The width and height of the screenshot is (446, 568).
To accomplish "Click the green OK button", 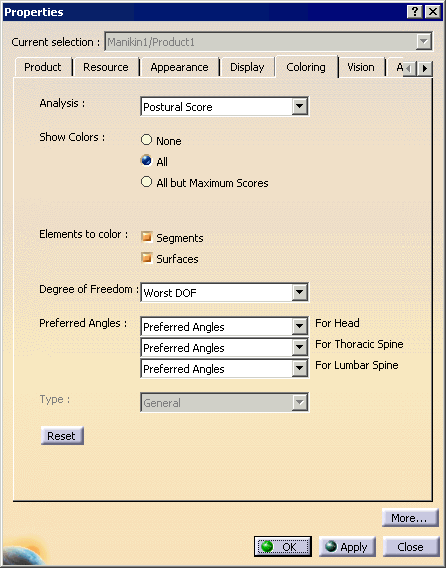I will (x=283, y=546).
